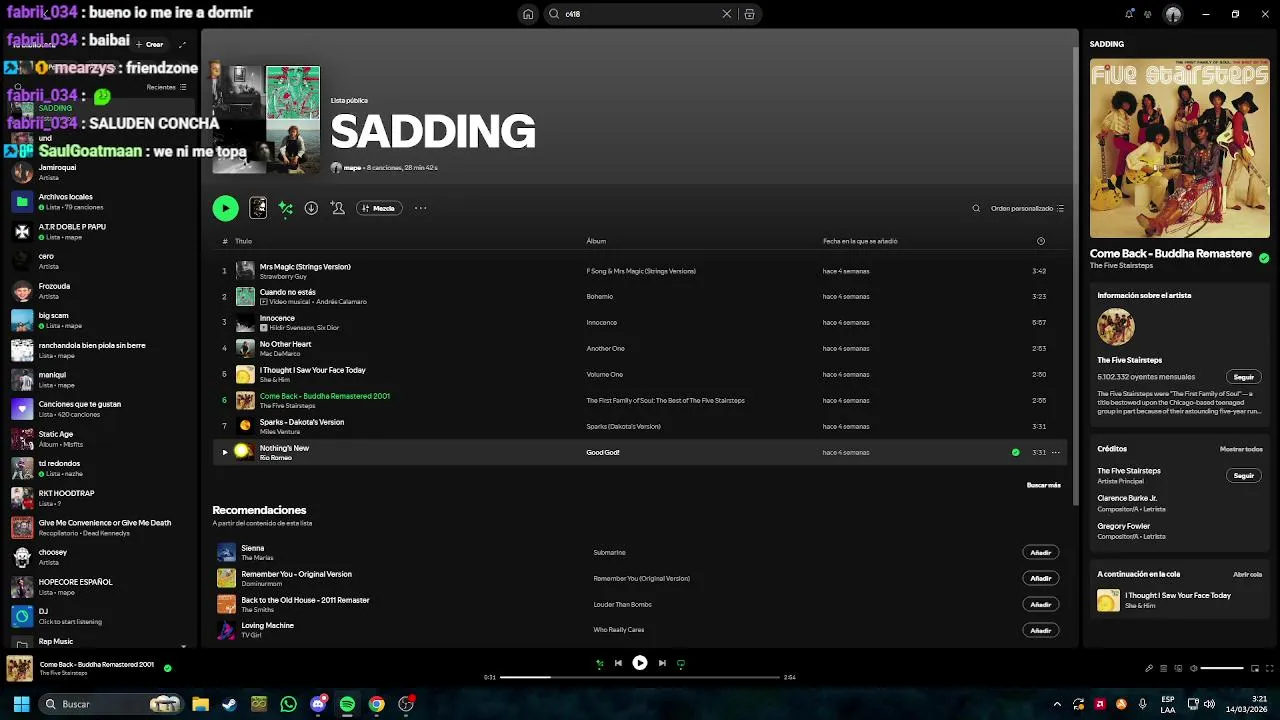Go to Spotify home via house icon

click(528, 14)
